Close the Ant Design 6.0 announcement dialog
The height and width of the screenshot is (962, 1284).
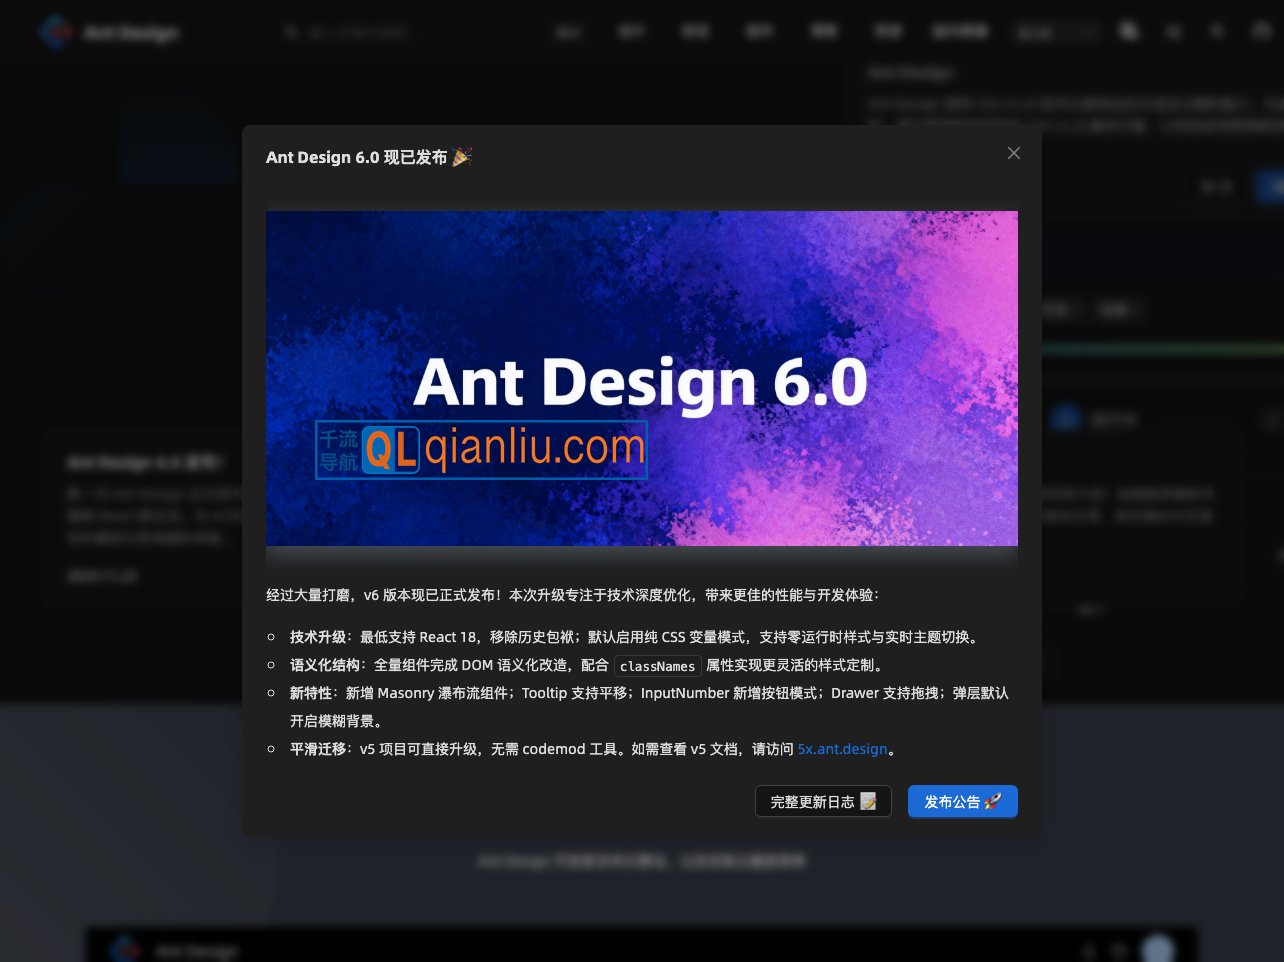[x=1013, y=153]
